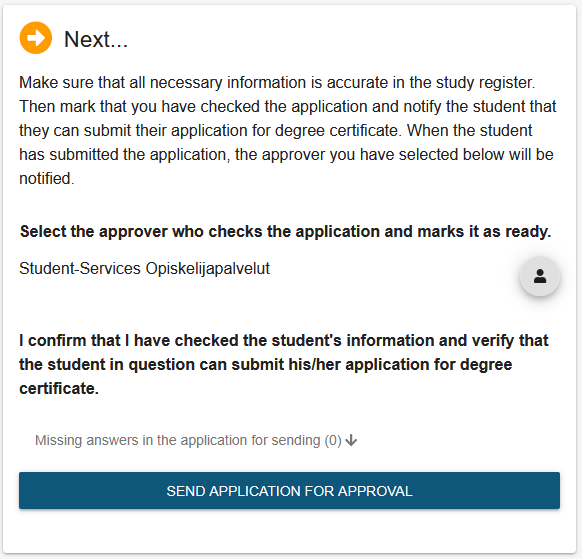
Task: Click empty card area below the send button
Action: (x=289, y=531)
